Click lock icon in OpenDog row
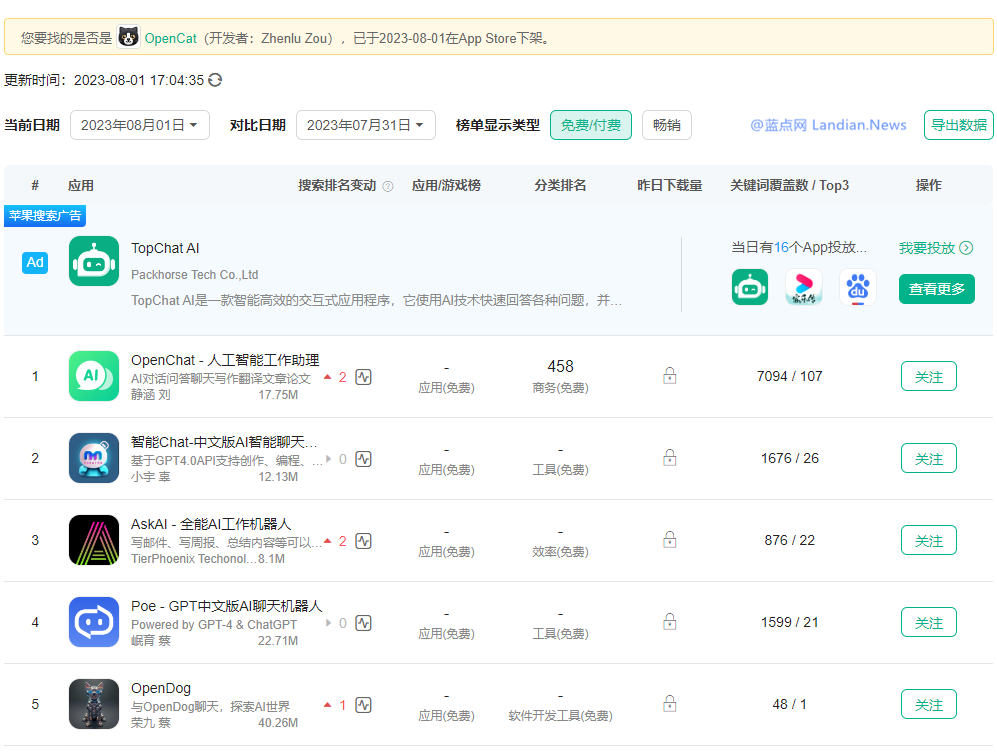 click(670, 703)
